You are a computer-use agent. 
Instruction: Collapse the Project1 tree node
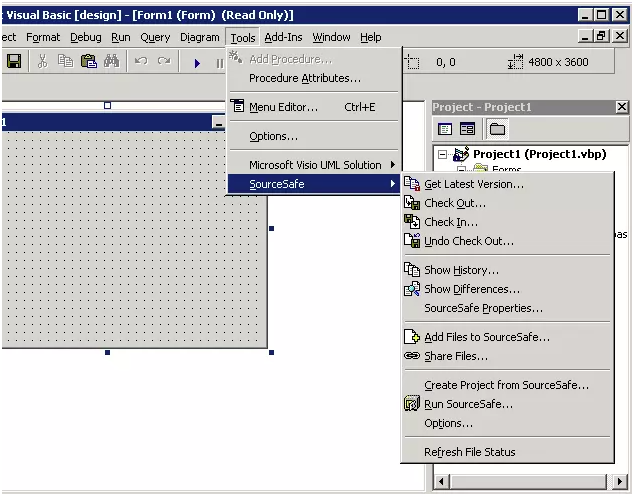[x=443, y=154]
